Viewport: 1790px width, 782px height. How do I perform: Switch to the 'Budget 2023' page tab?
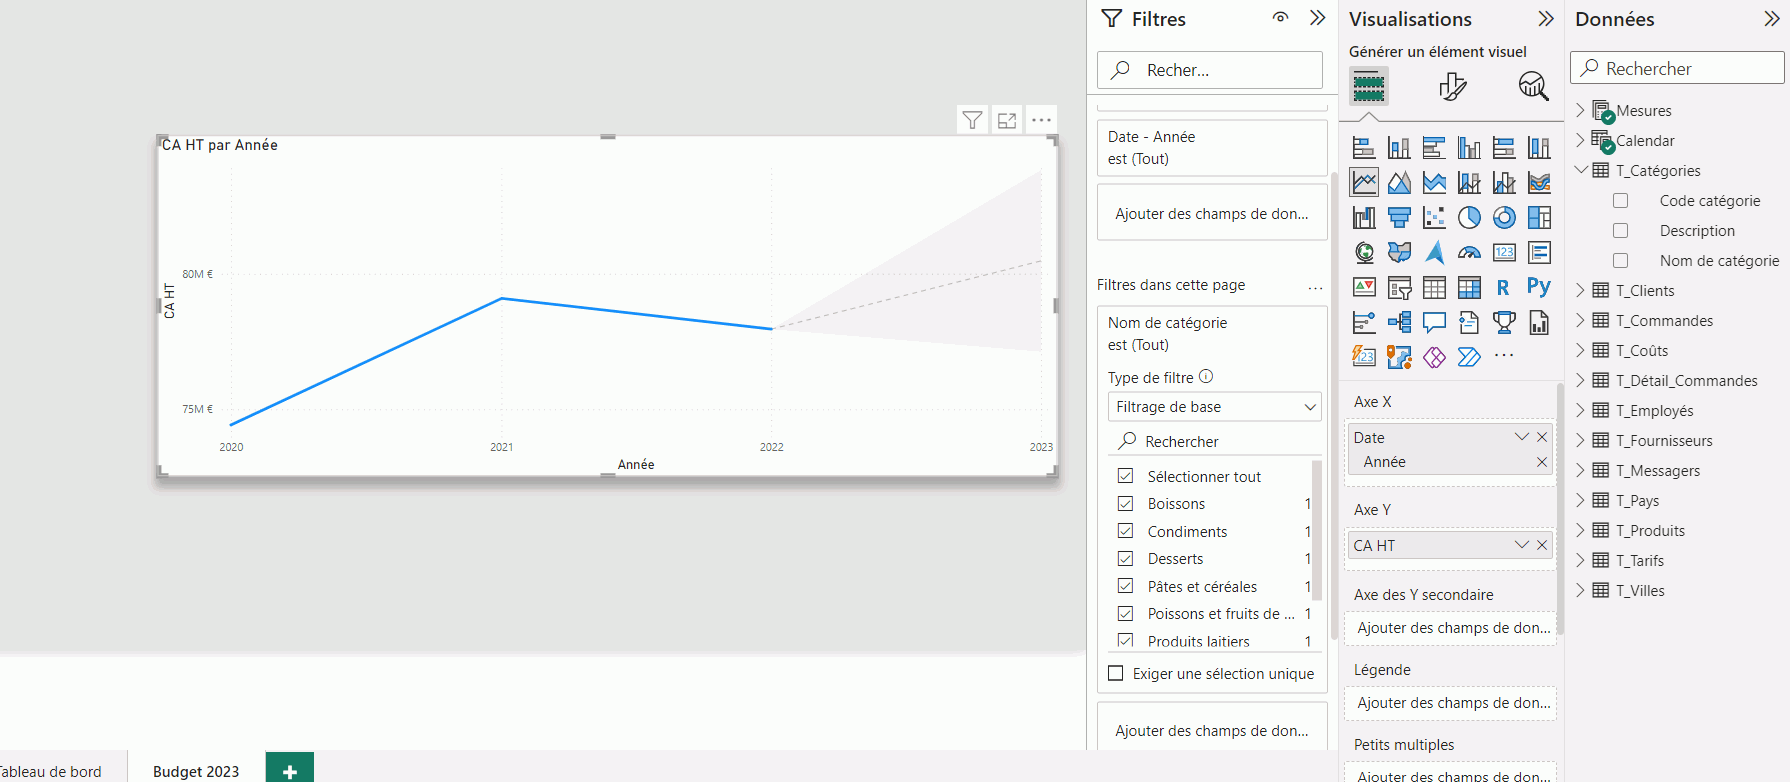coord(196,771)
